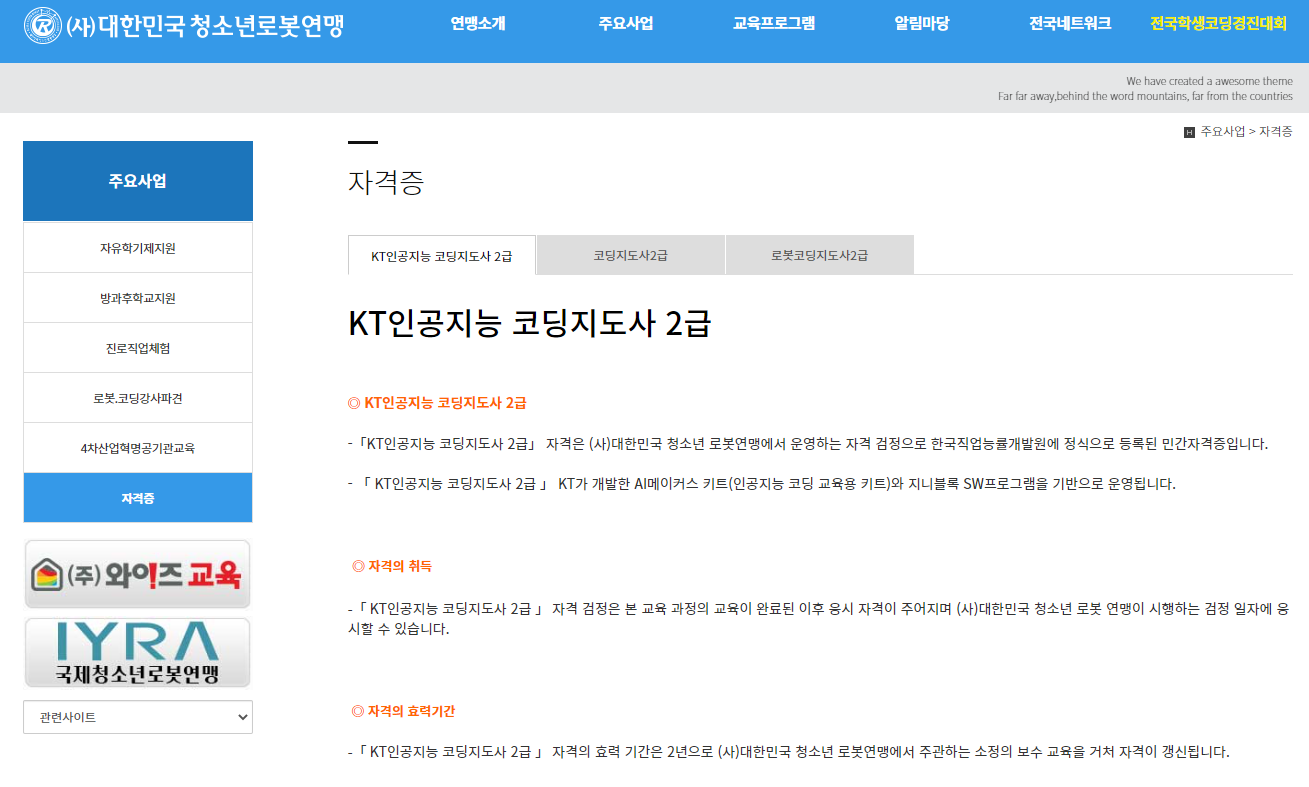The height and width of the screenshot is (787, 1309).
Task: Open the 알림마당 menu
Action: (x=922, y=24)
